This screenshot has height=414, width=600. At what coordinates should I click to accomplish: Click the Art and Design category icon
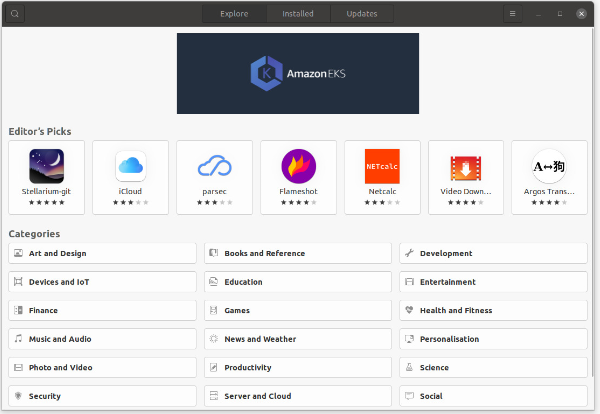click(x=18, y=253)
